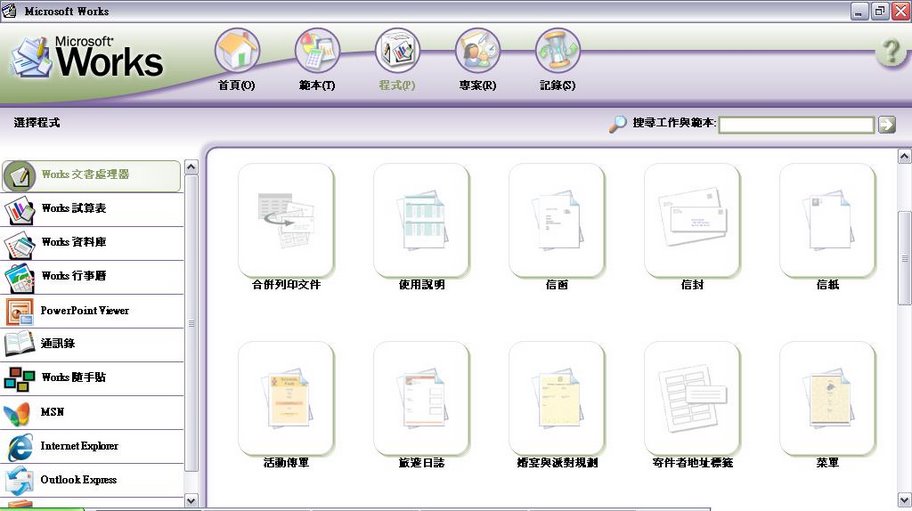Select Works 文書處理器 in sidebar
This screenshot has width=912, height=511.
(x=91, y=176)
